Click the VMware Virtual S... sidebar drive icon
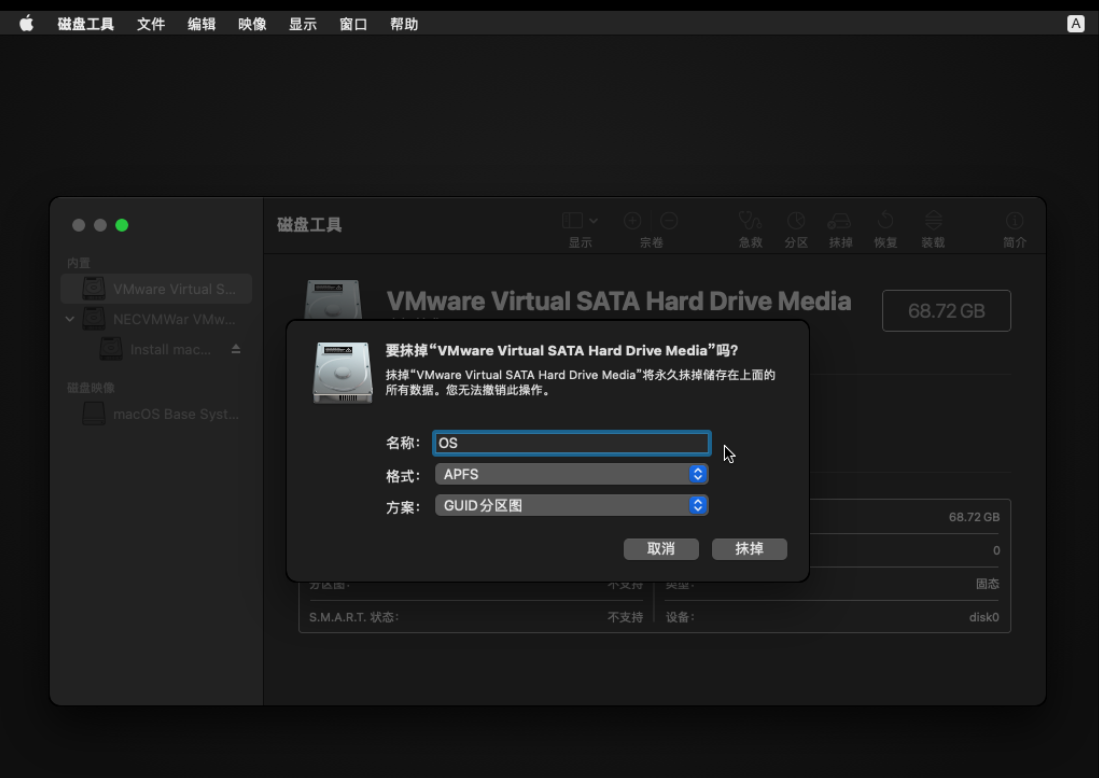This screenshot has height=778, width=1099. click(x=94, y=289)
